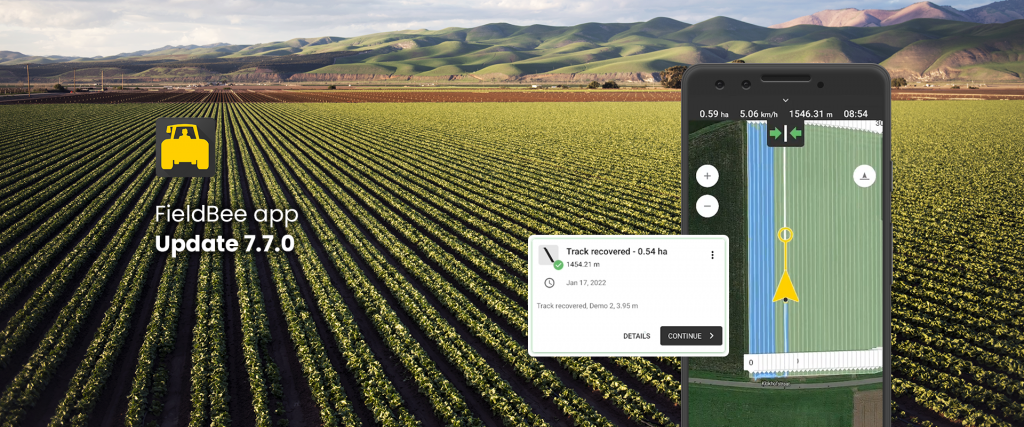
Task: Tap the 08:54 time readout
Action: (856, 114)
